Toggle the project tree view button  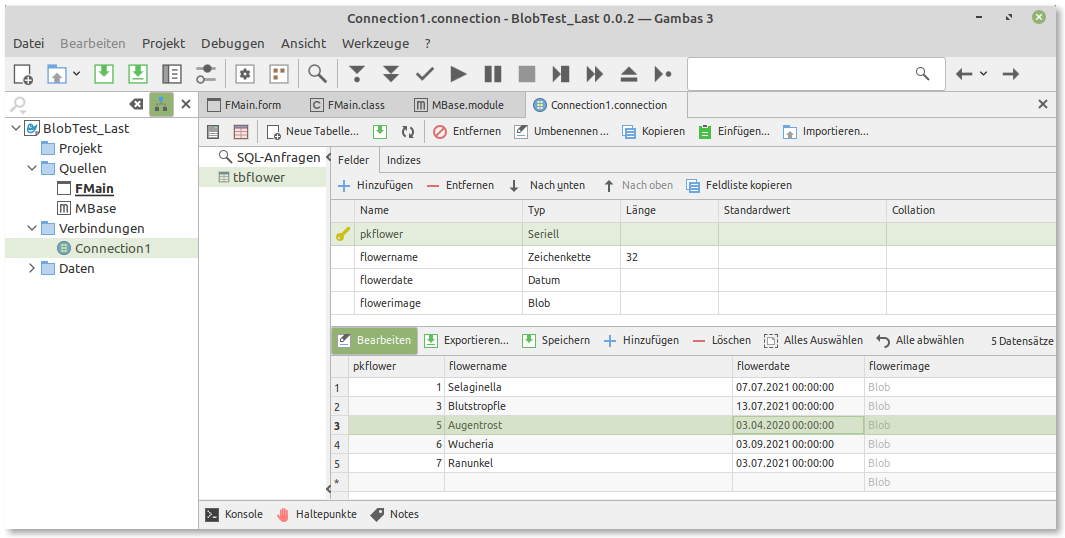pyautogui.click(x=161, y=104)
